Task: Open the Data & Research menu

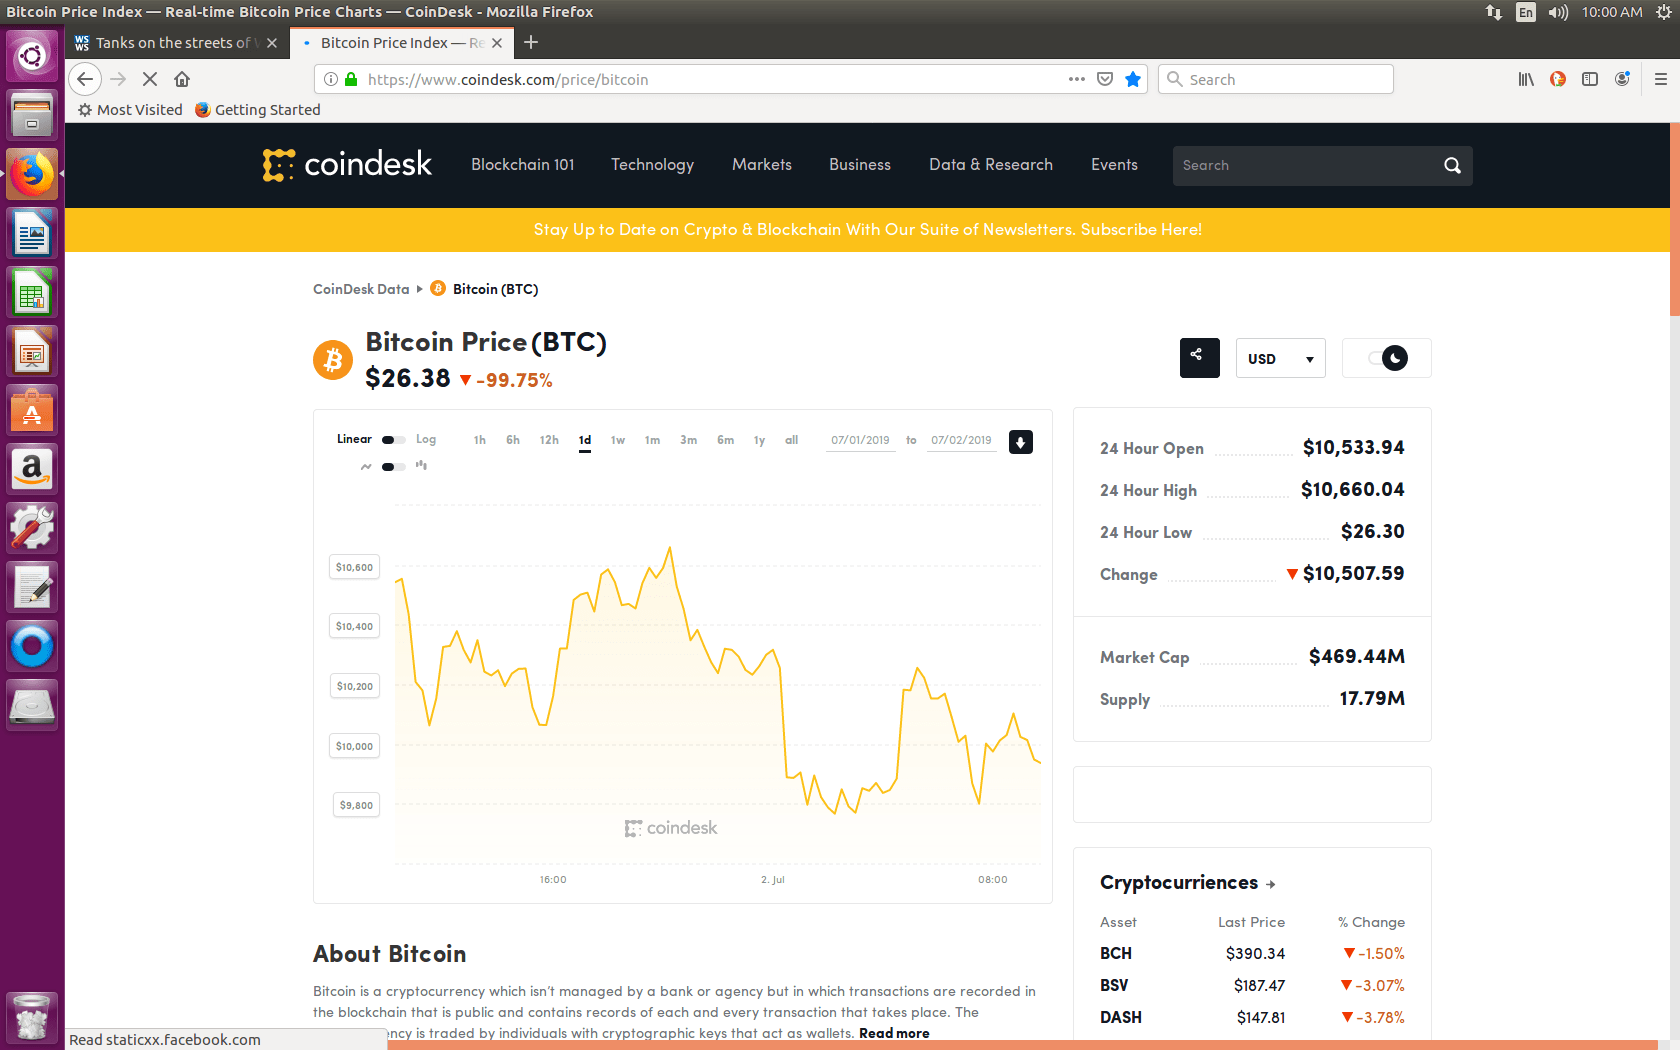Action: click(991, 165)
